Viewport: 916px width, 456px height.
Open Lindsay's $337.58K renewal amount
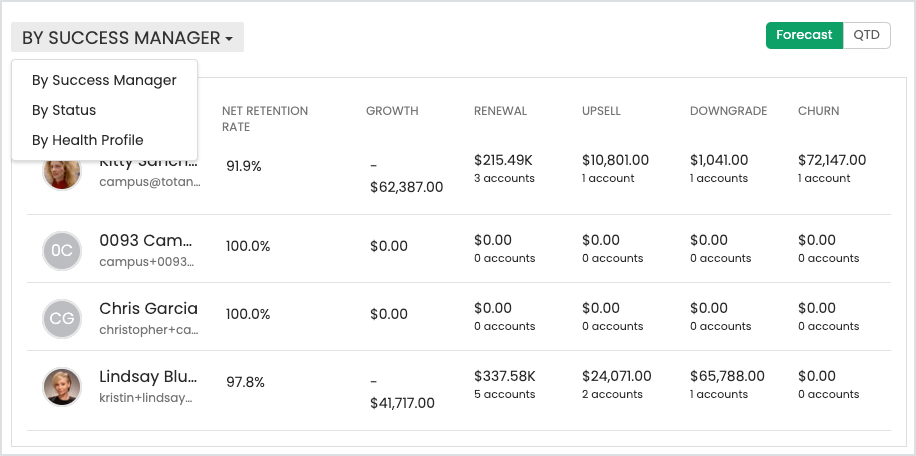point(505,376)
